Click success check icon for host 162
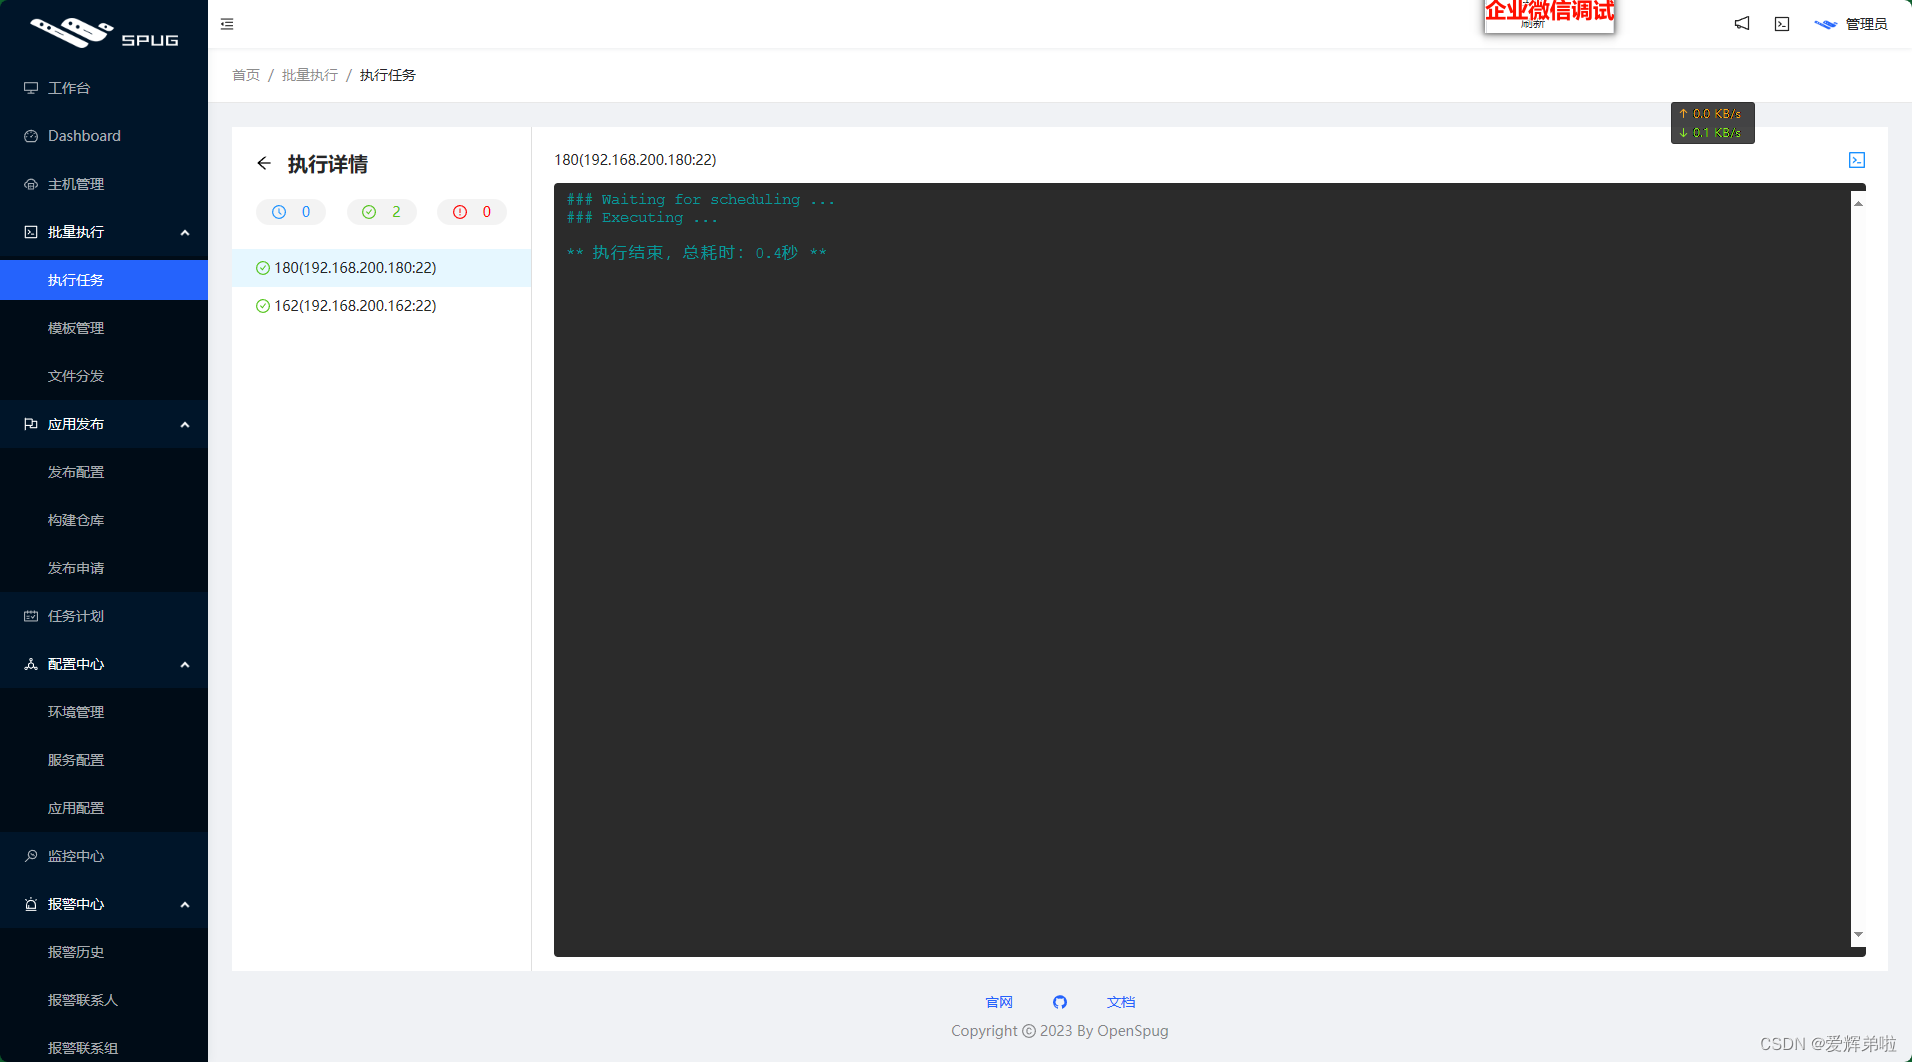Image resolution: width=1912 pixels, height=1062 pixels. click(263, 306)
